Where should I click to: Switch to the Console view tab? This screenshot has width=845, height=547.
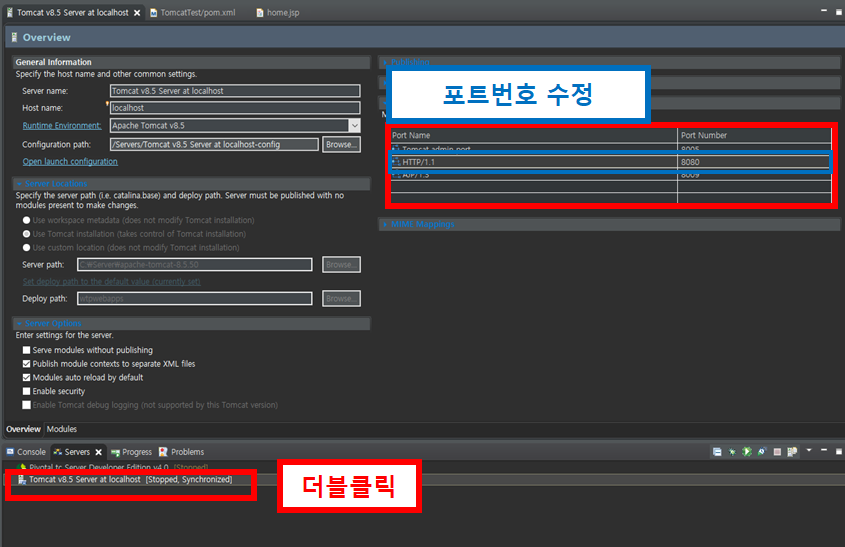coord(26,452)
